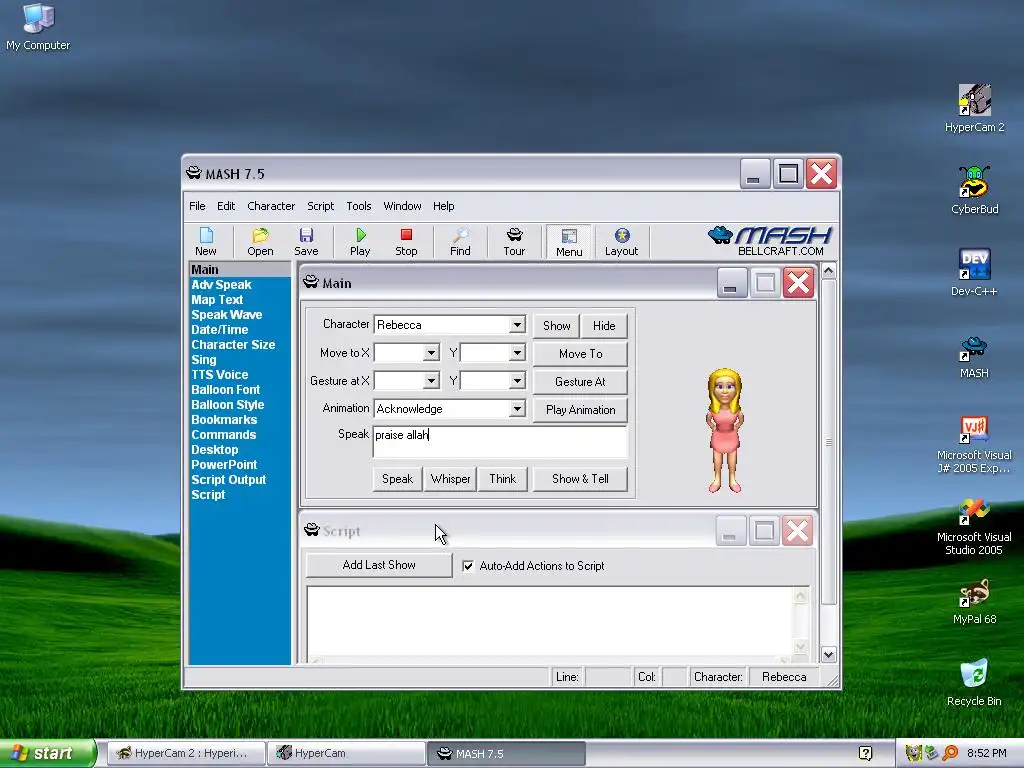This screenshot has width=1024, height=768.
Task: Open the Edit menu
Action: 226,206
